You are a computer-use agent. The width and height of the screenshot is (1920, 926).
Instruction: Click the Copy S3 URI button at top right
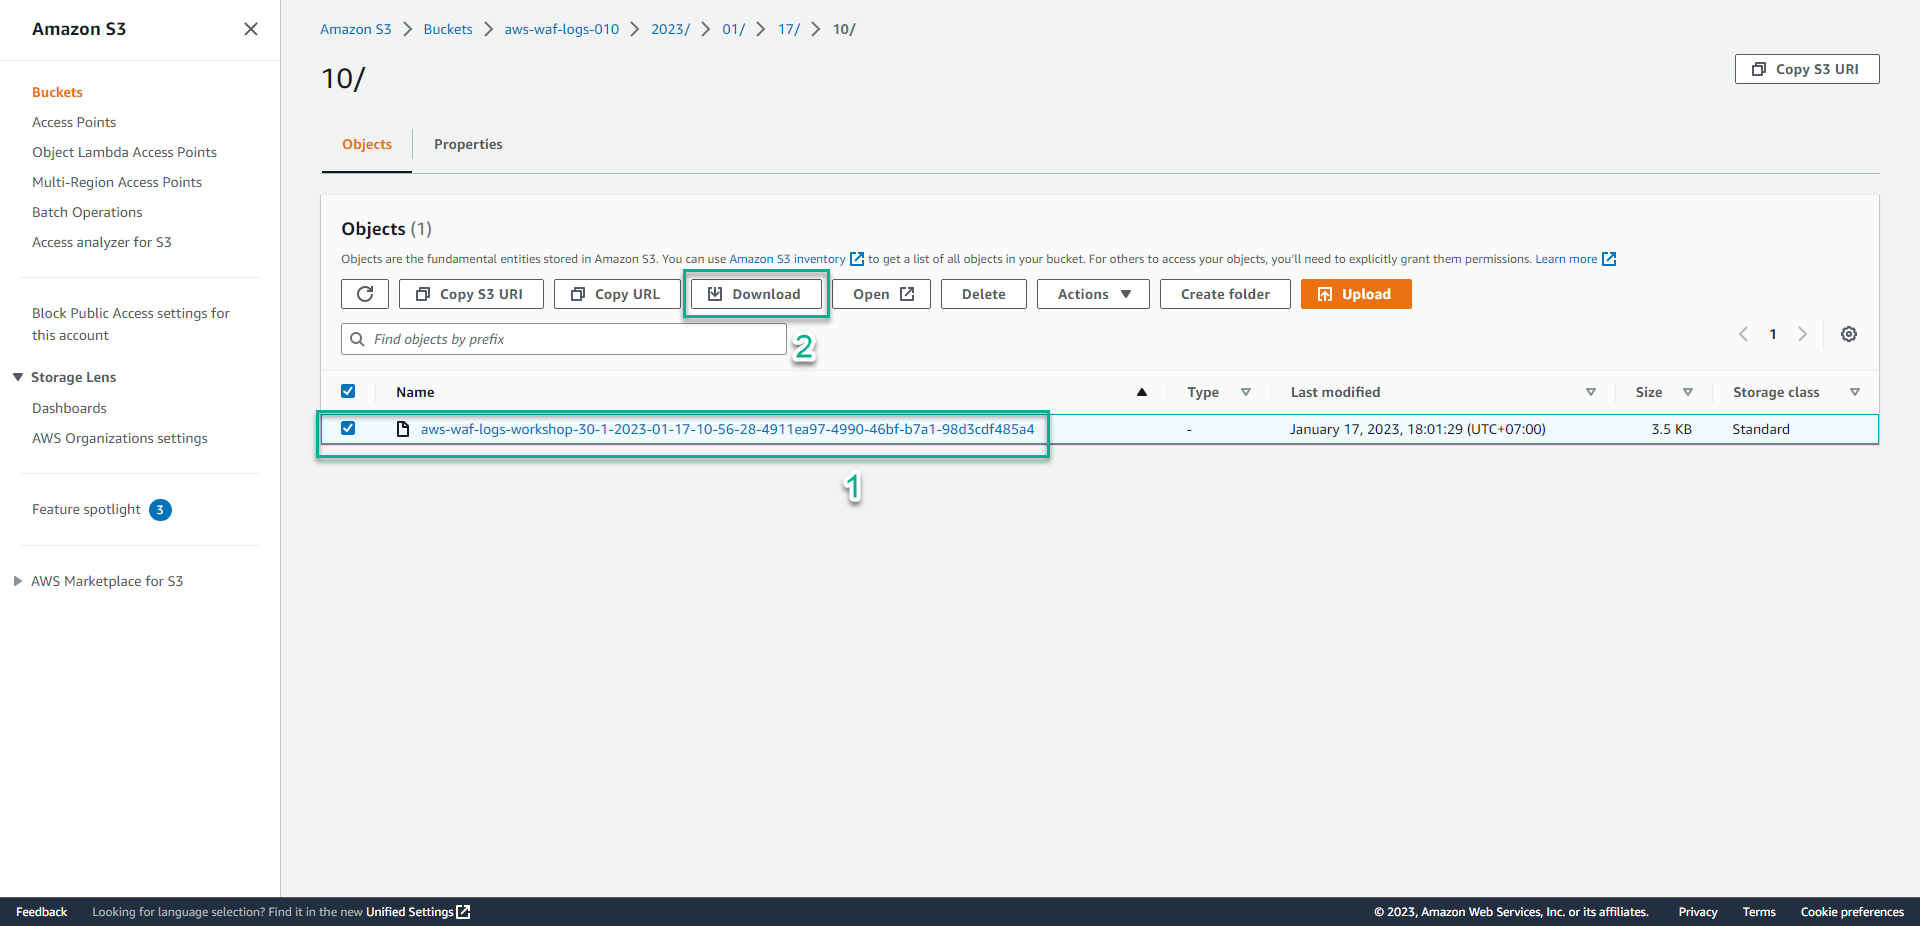coord(1807,69)
